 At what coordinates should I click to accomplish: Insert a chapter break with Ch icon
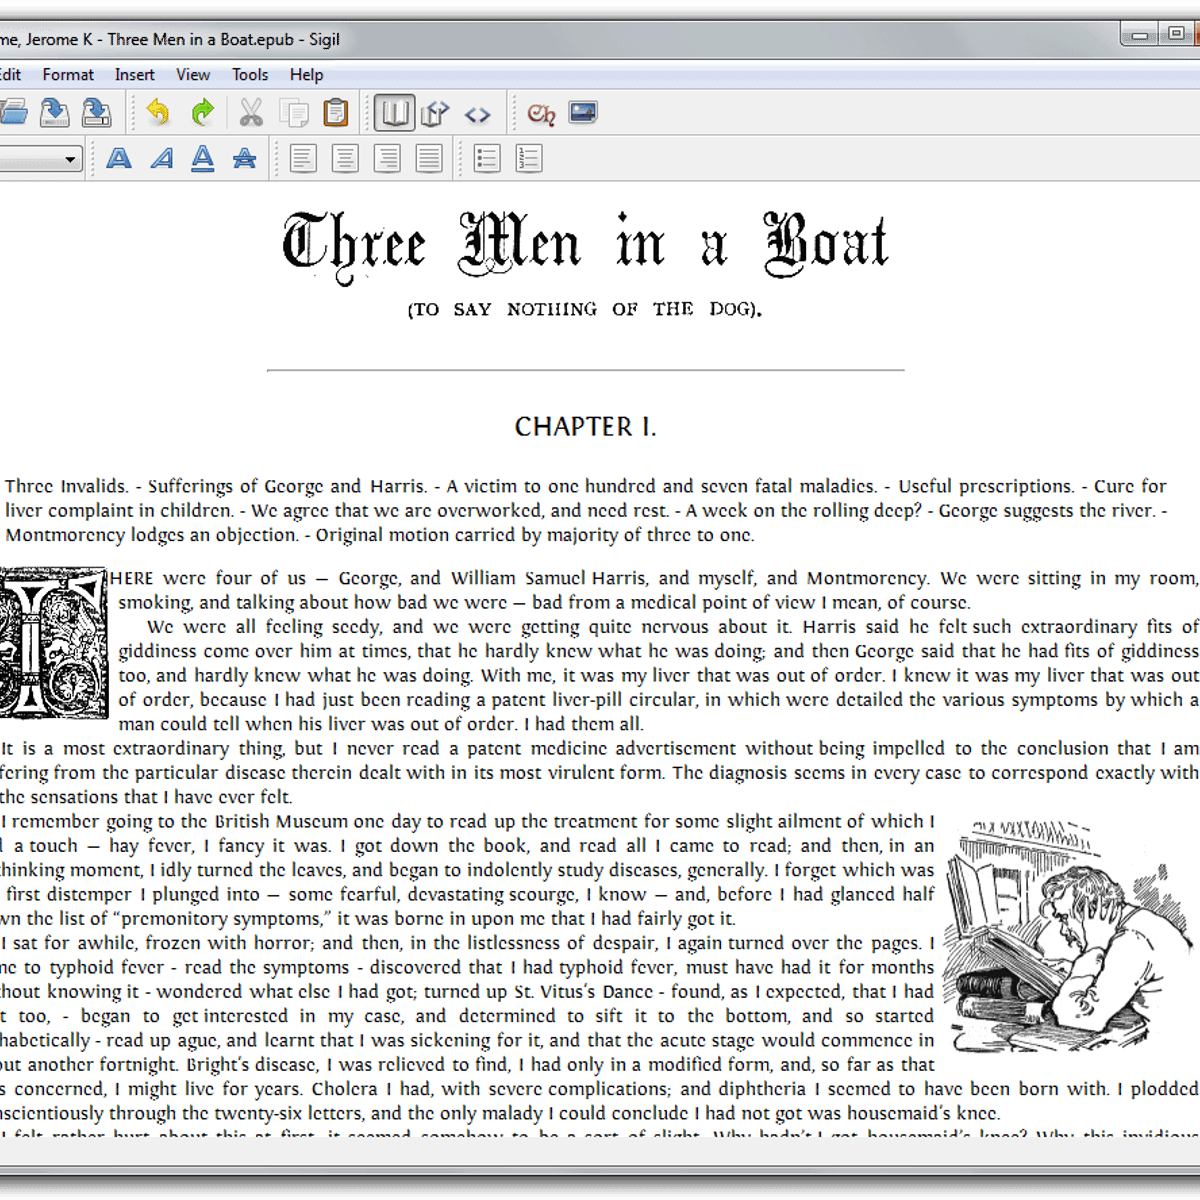541,114
